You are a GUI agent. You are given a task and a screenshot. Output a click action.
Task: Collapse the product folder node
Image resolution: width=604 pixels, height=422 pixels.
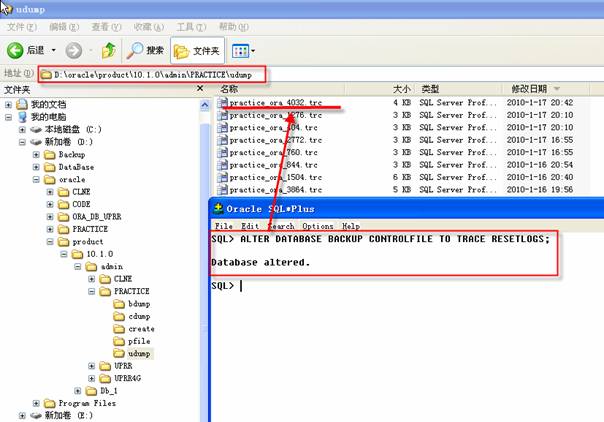tap(50, 242)
